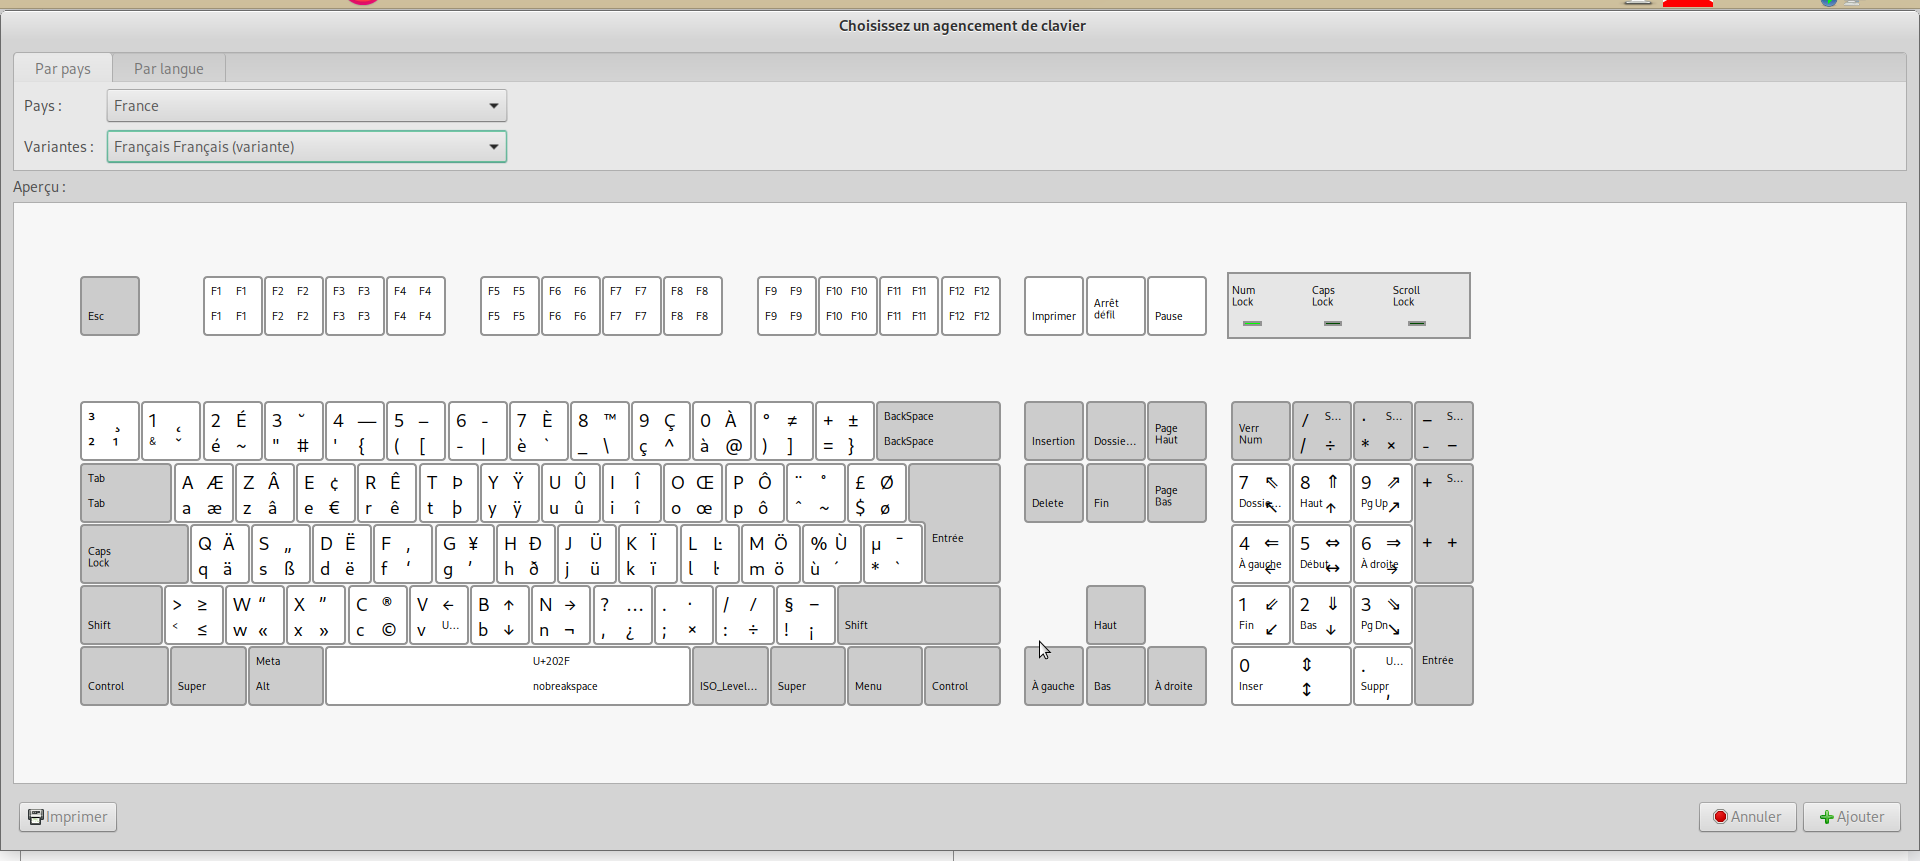The height and width of the screenshot is (861, 1920).
Task: Click the red Annuler icon
Action: click(1720, 817)
